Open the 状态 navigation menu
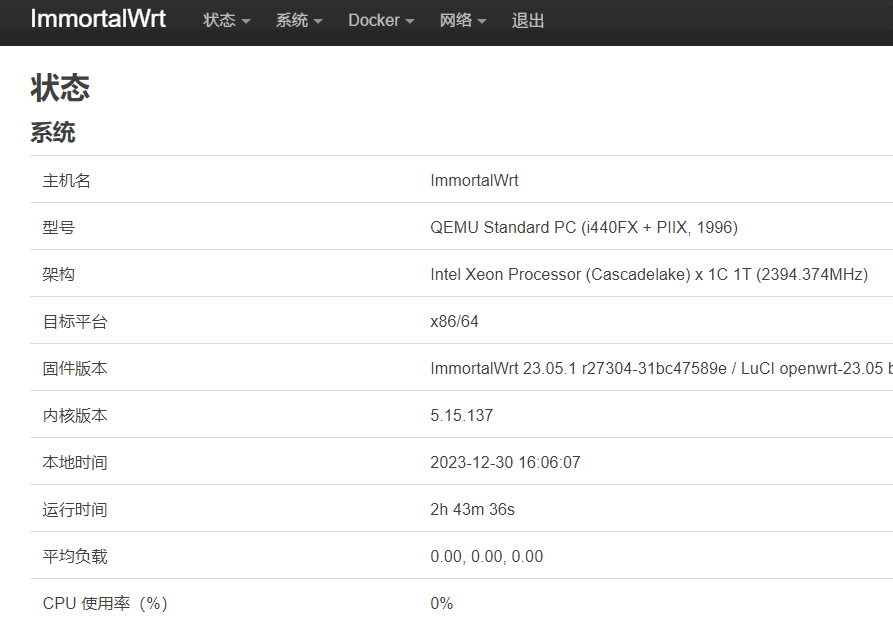The image size is (893, 619). [226, 21]
